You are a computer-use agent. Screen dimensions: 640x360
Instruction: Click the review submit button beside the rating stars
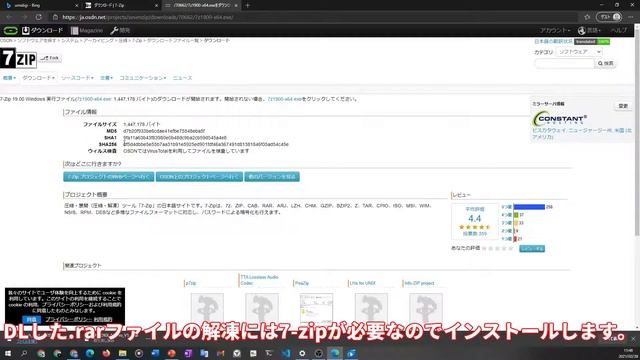[532, 249]
